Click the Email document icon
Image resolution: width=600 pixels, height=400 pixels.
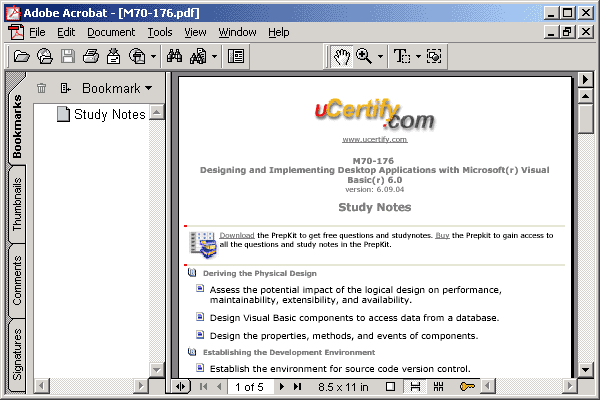(114, 57)
